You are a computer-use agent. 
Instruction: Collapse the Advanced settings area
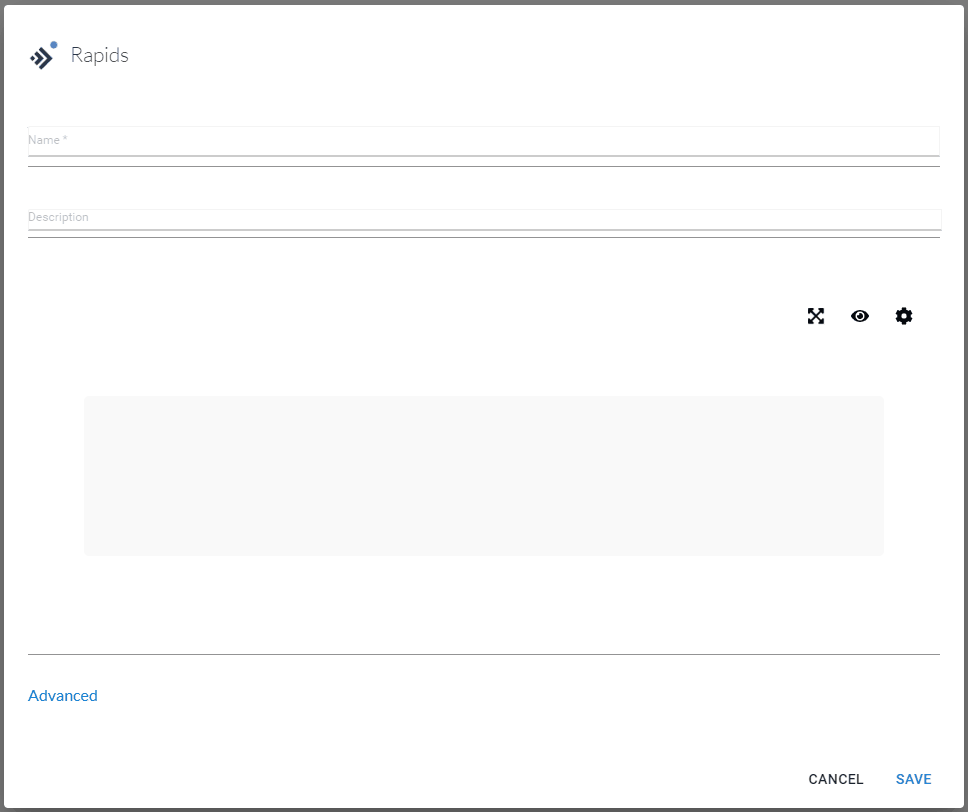pos(62,695)
